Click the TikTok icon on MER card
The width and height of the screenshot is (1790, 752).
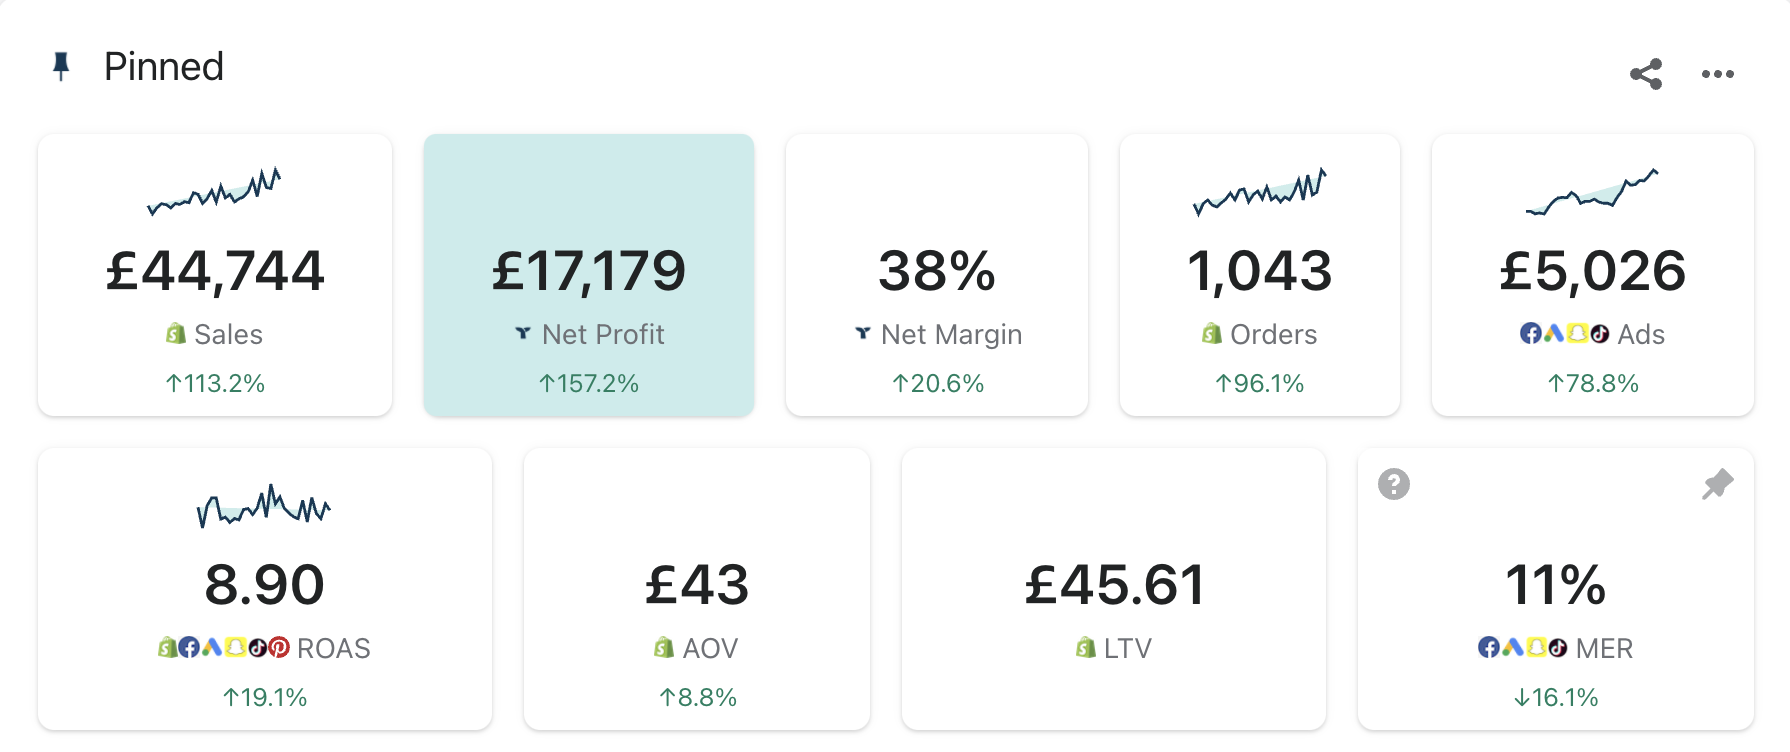click(x=1558, y=648)
